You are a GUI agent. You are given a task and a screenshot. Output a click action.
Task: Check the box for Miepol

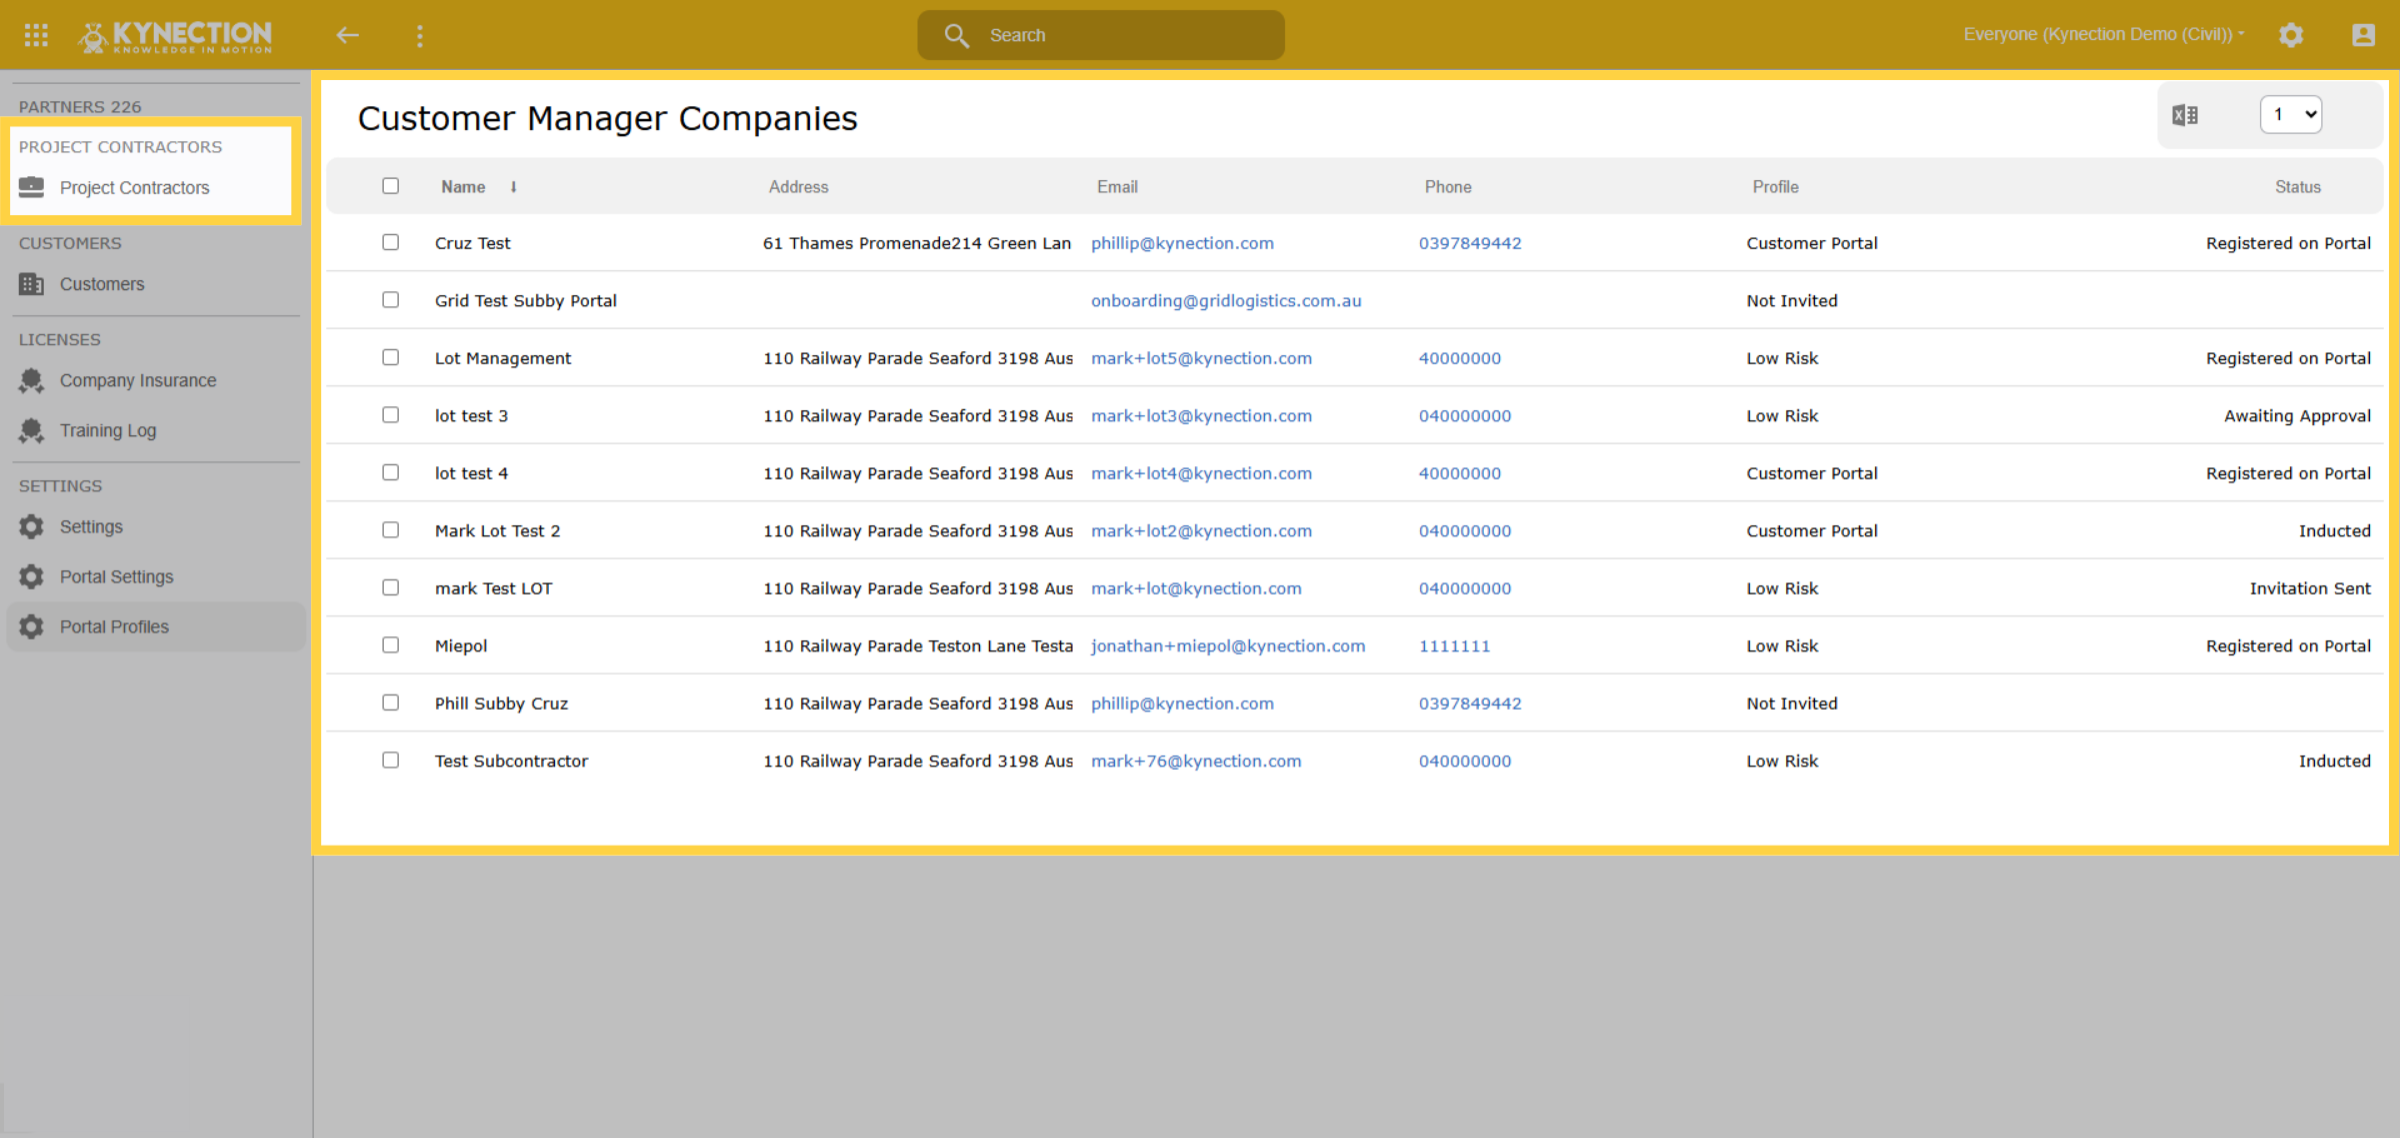390,645
